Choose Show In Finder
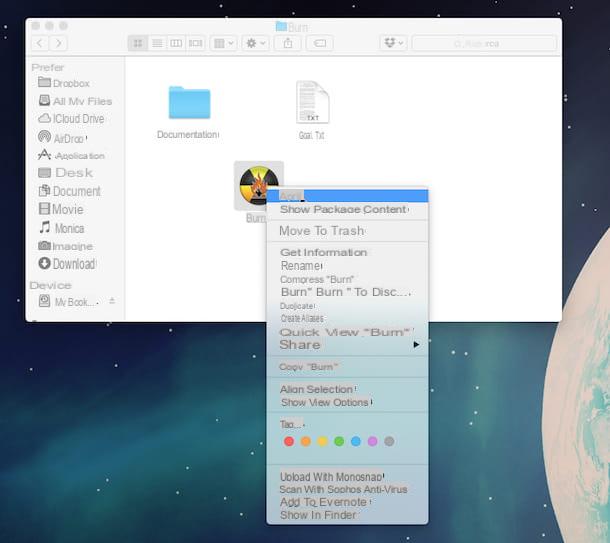The image size is (610, 543). point(347,515)
